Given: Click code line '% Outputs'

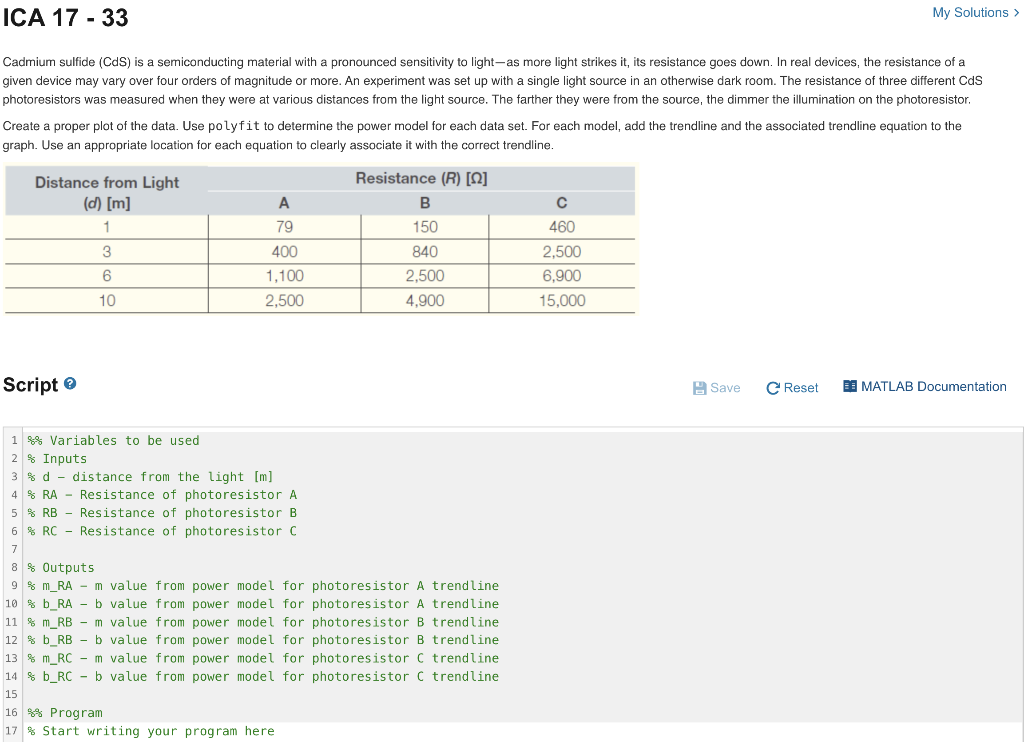Looking at the screenshot, I should pyautogui.click(x=61, y=568).
